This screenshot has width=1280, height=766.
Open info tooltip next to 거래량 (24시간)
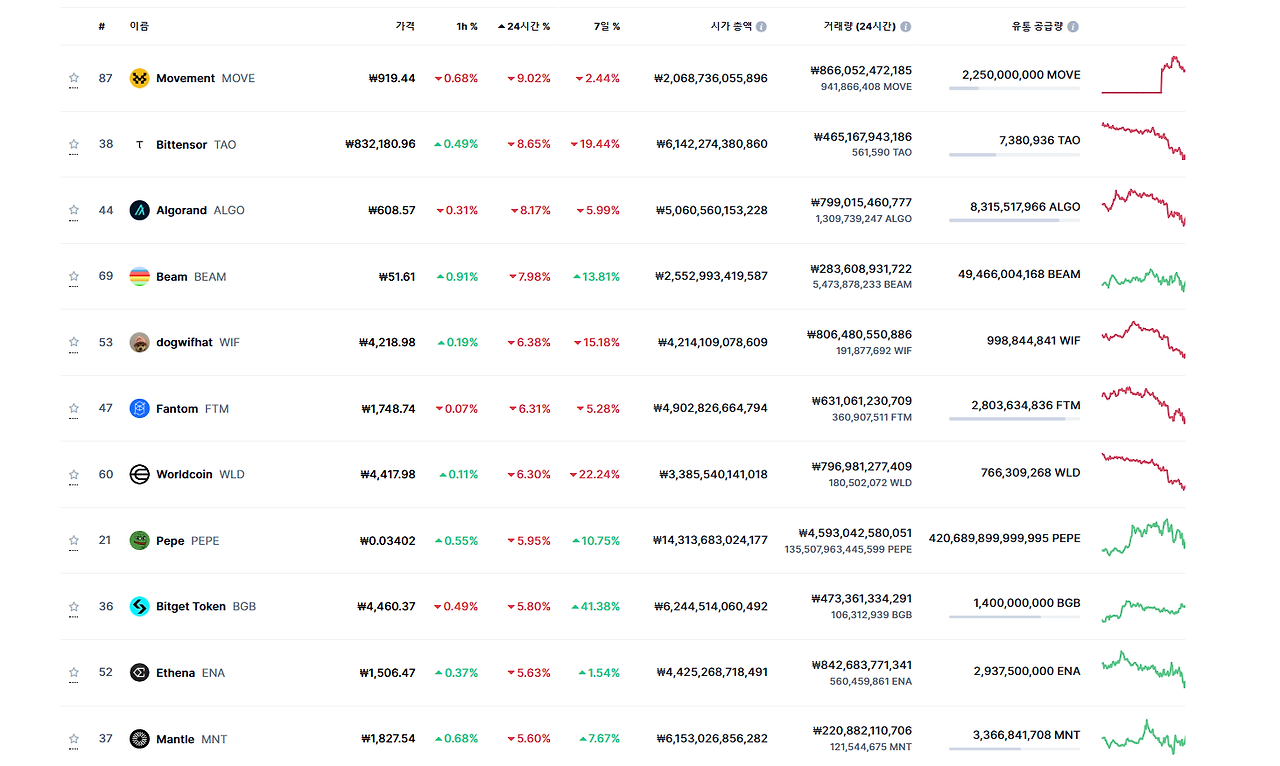point(905,27)
